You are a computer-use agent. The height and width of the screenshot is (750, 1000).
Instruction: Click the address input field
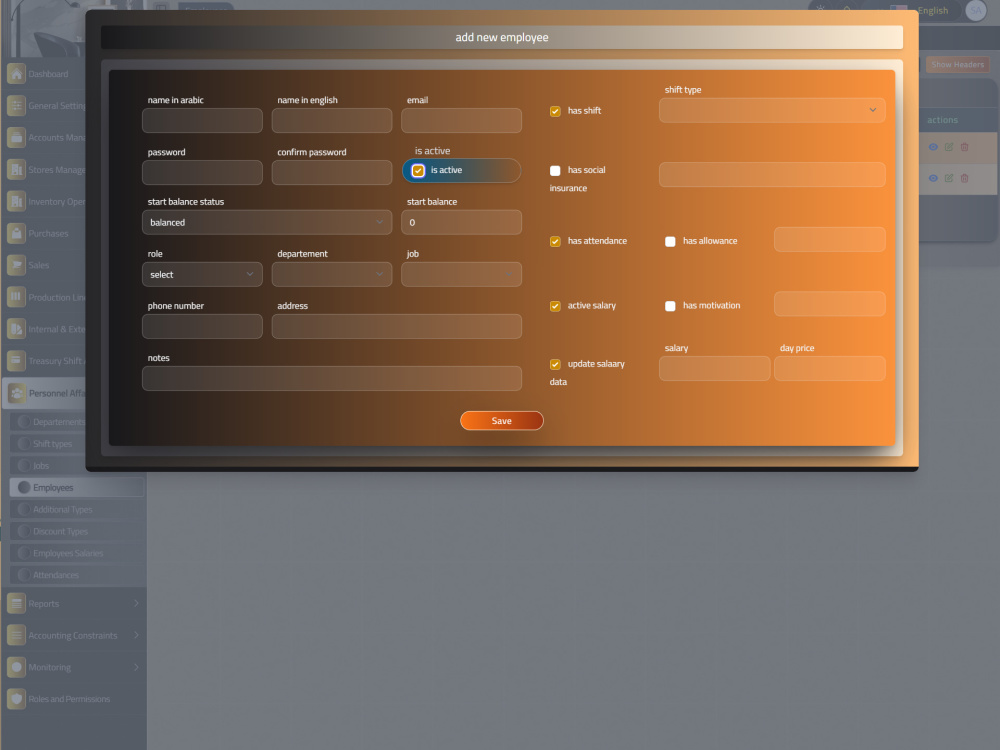(397, 327)
